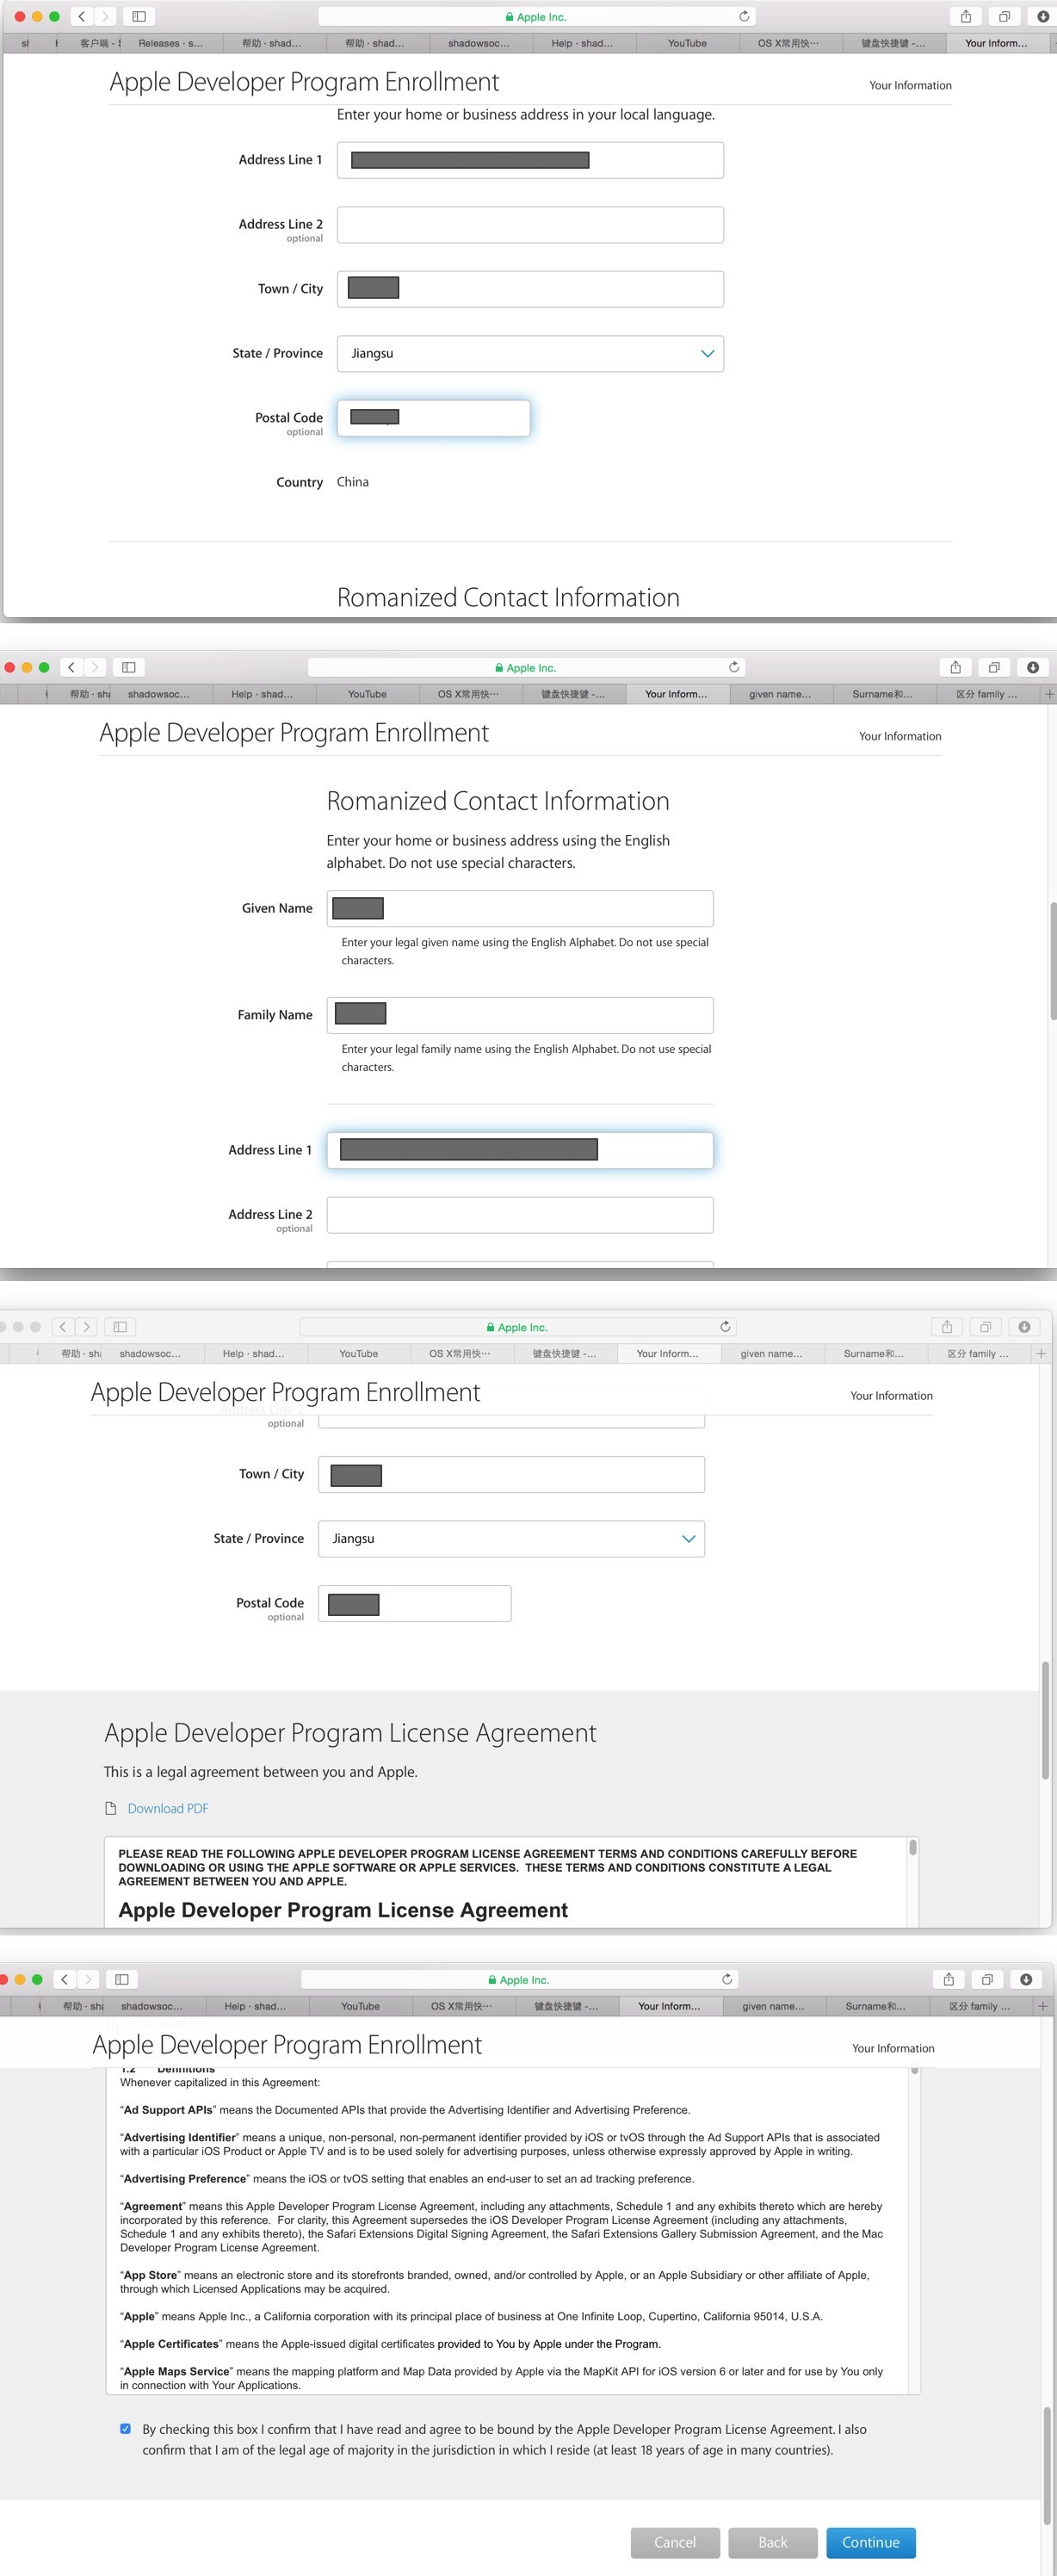Open State / Province dropdown in the Country China window
Screen dimensions: 1057x2576
coord(530,354)
